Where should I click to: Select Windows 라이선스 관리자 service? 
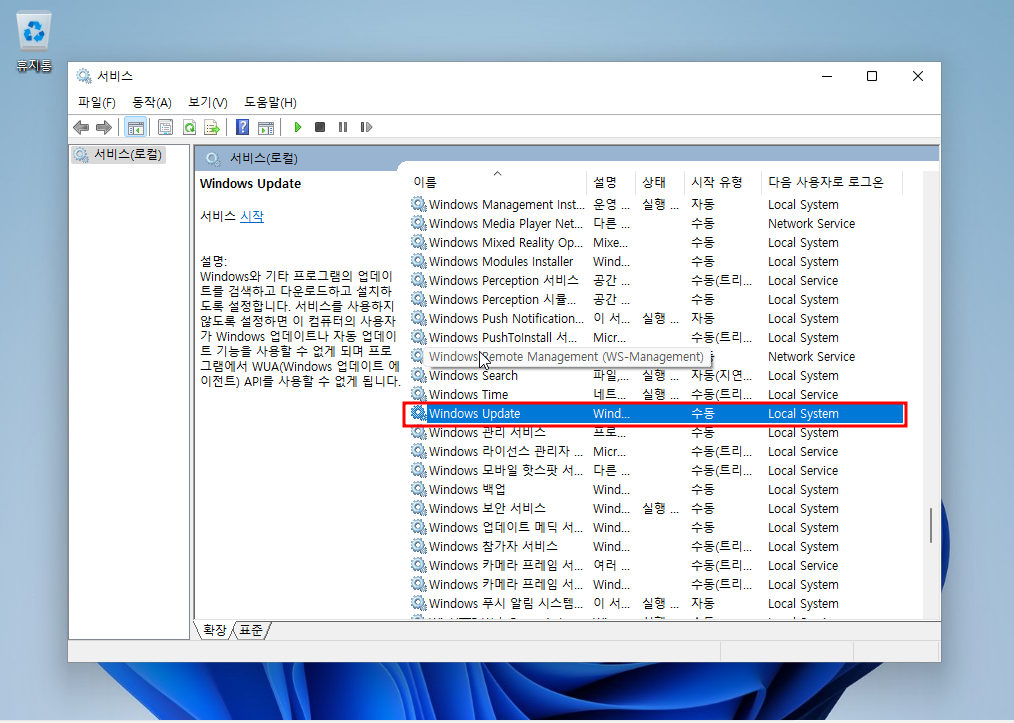(x=656, y=451)
